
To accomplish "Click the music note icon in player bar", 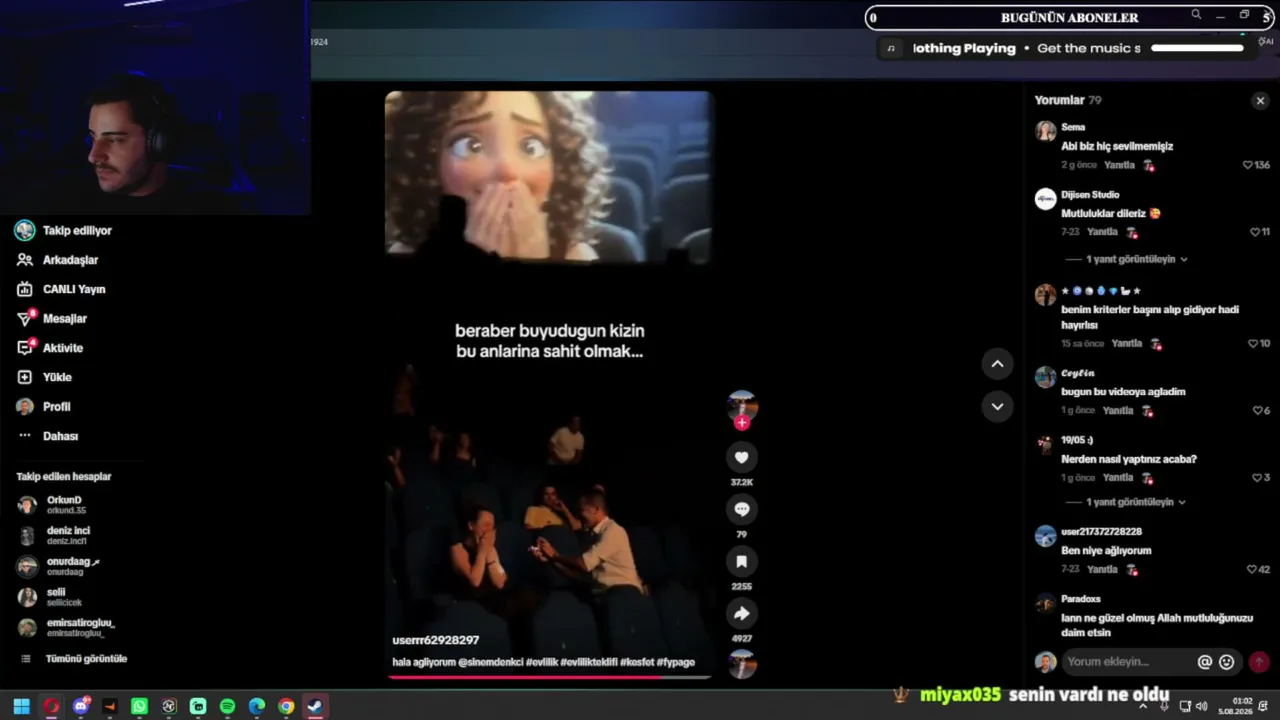I will point(891,48).
